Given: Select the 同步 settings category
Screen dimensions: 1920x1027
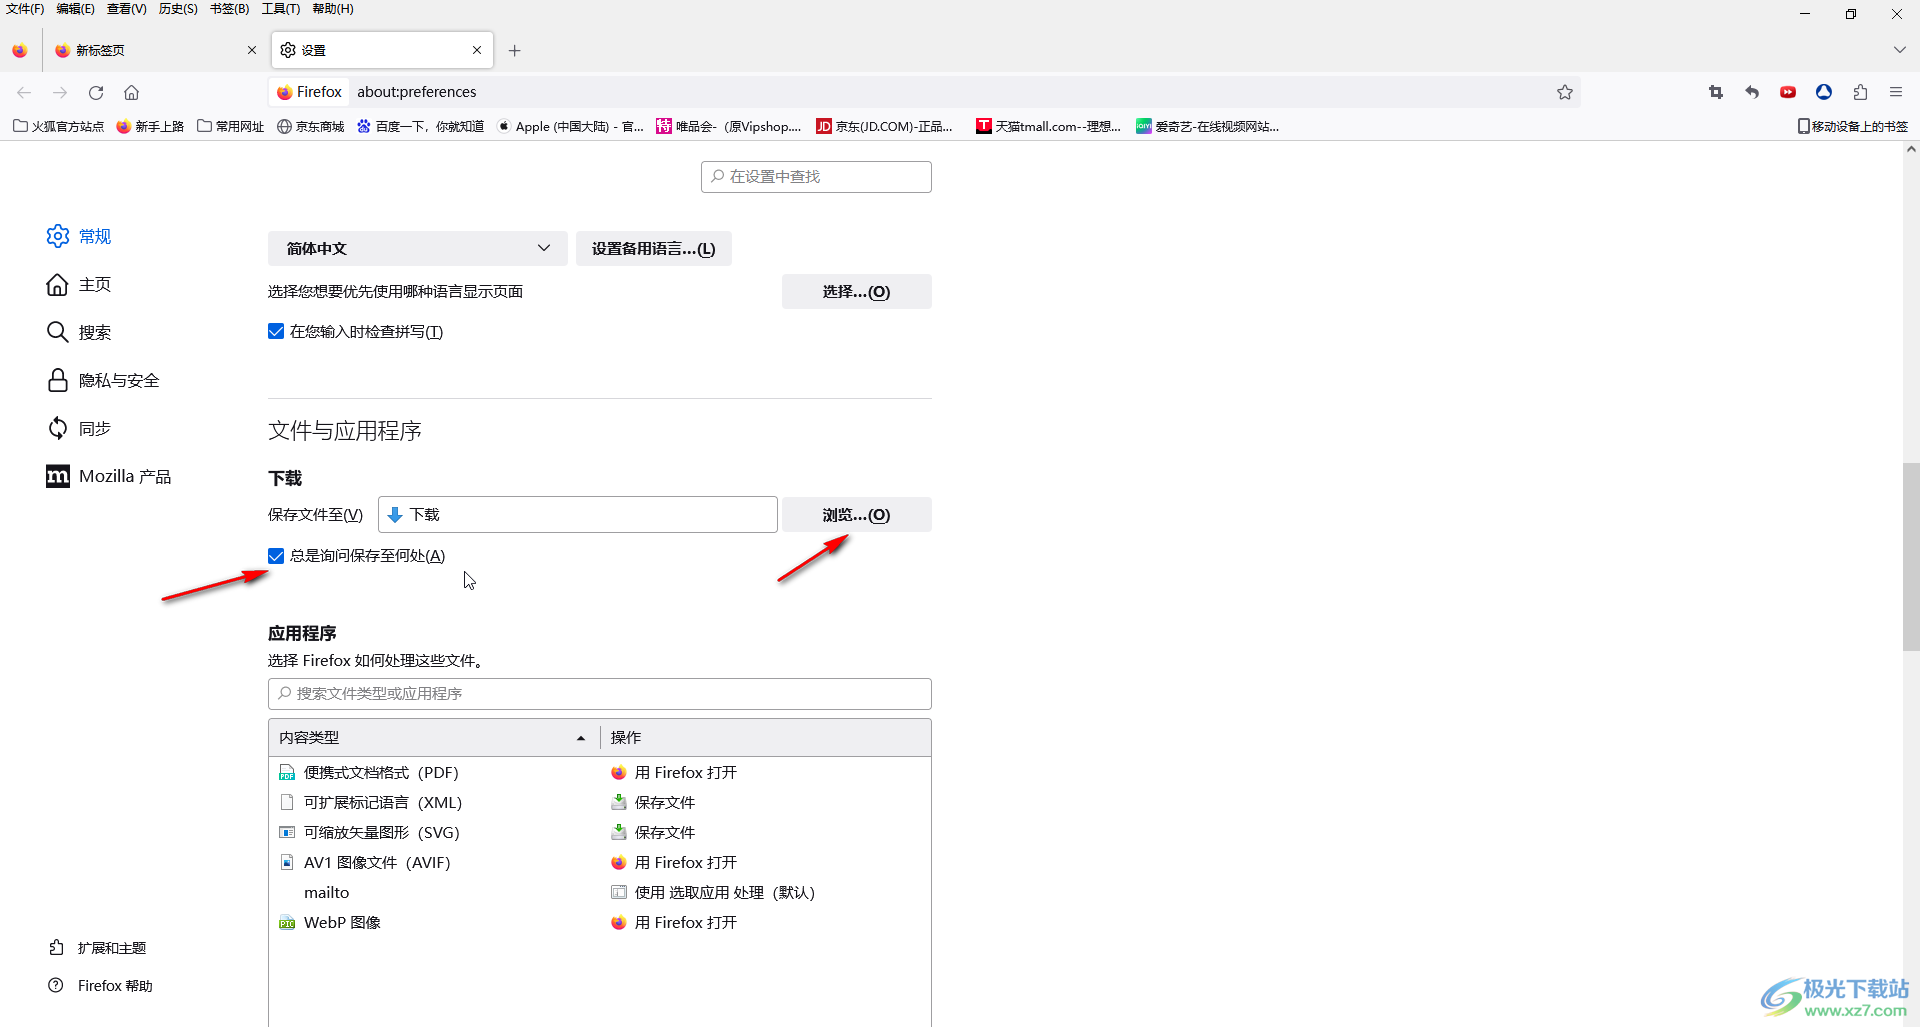Looking at the screenshot, I should point(79,428).
